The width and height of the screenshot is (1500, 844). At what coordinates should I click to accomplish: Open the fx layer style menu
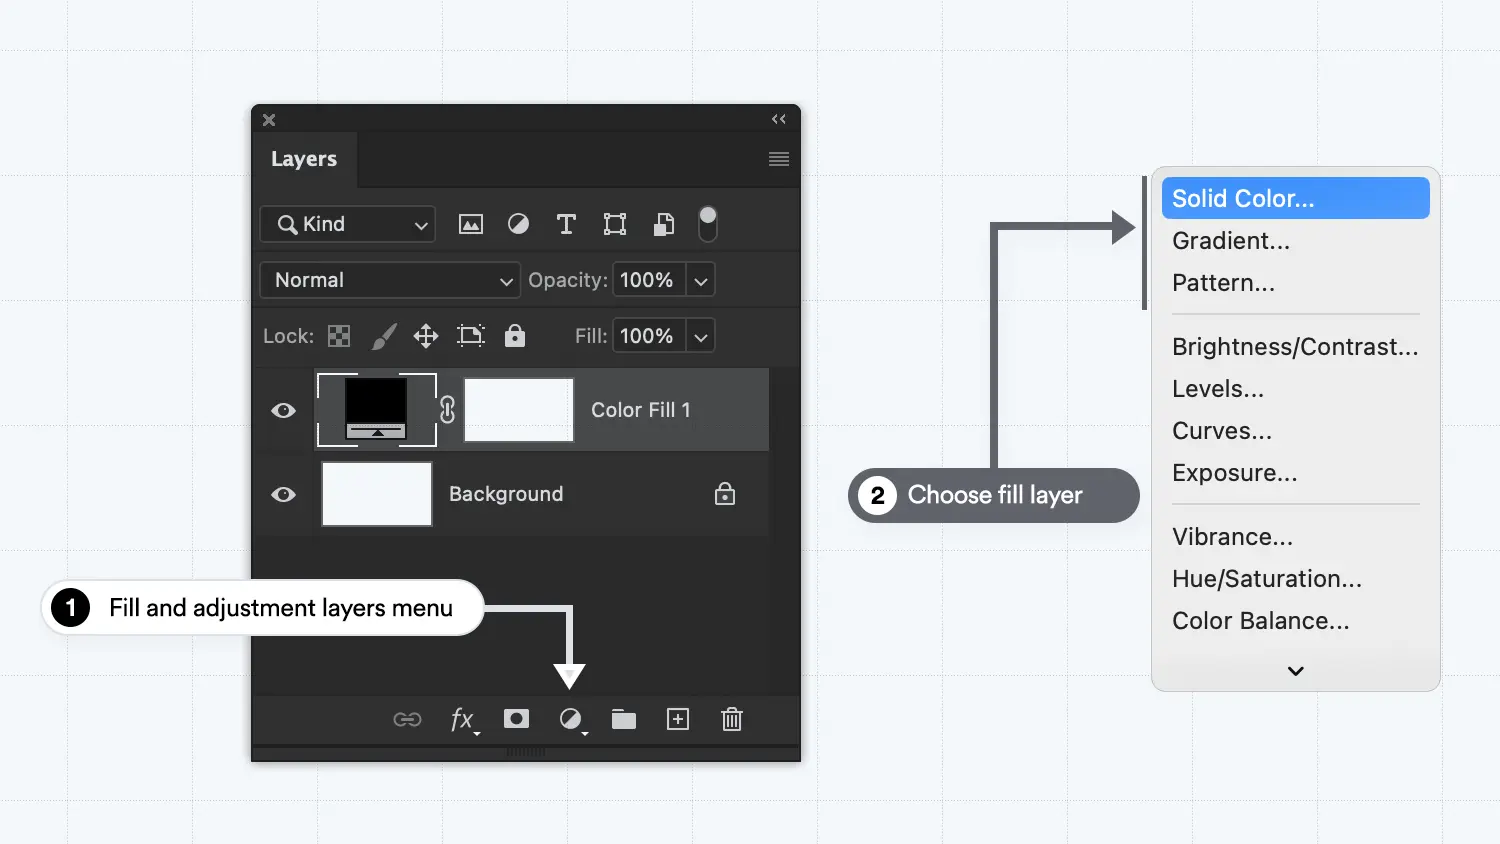tap(464, 720)
